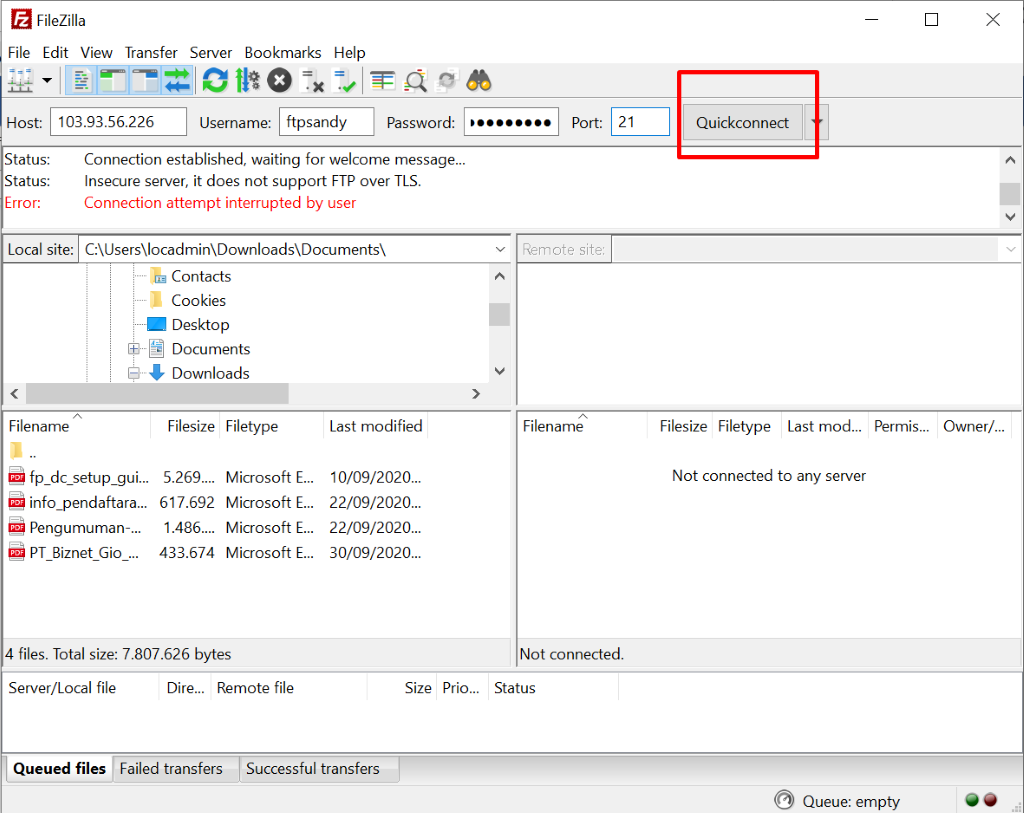Screen dimensions: 1024x813
Task: Switch to Queued files tab
Action: [59, 769]
